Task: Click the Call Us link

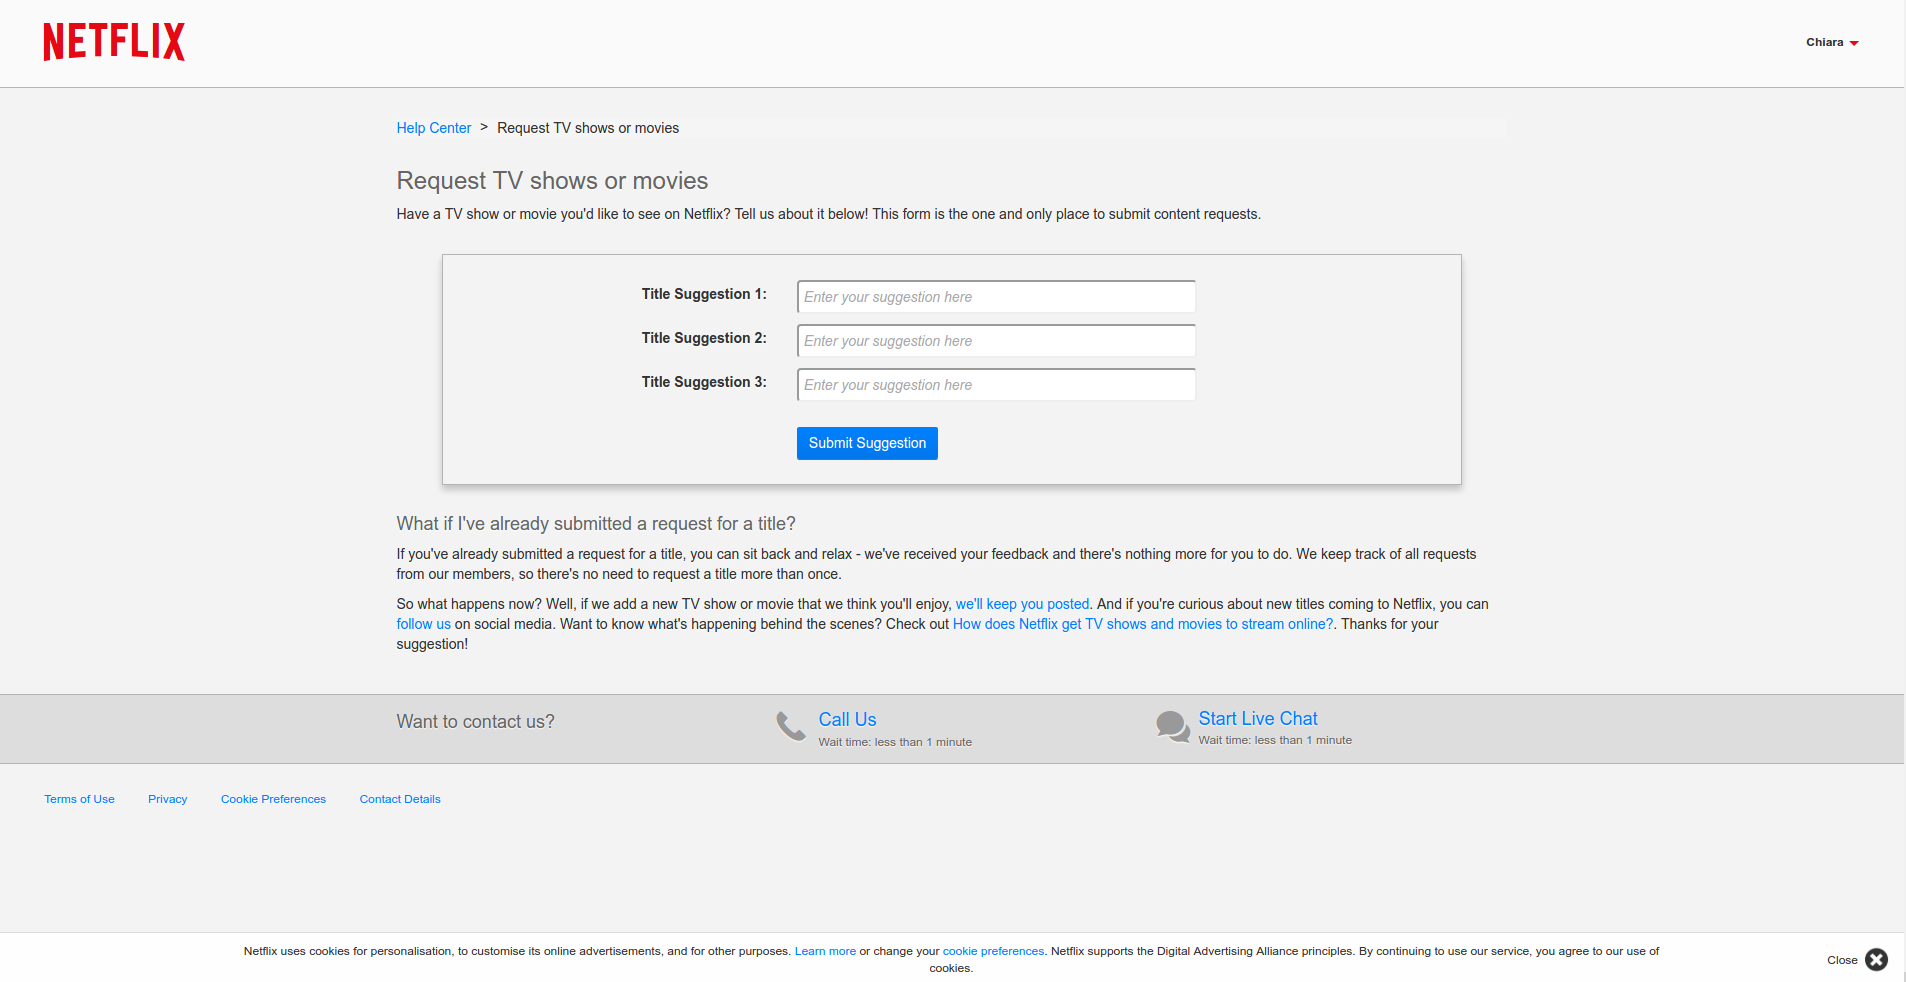Action: 847,719
